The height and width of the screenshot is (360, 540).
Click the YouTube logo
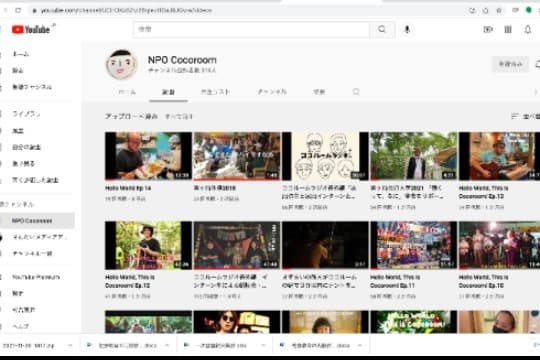[31, 30]
